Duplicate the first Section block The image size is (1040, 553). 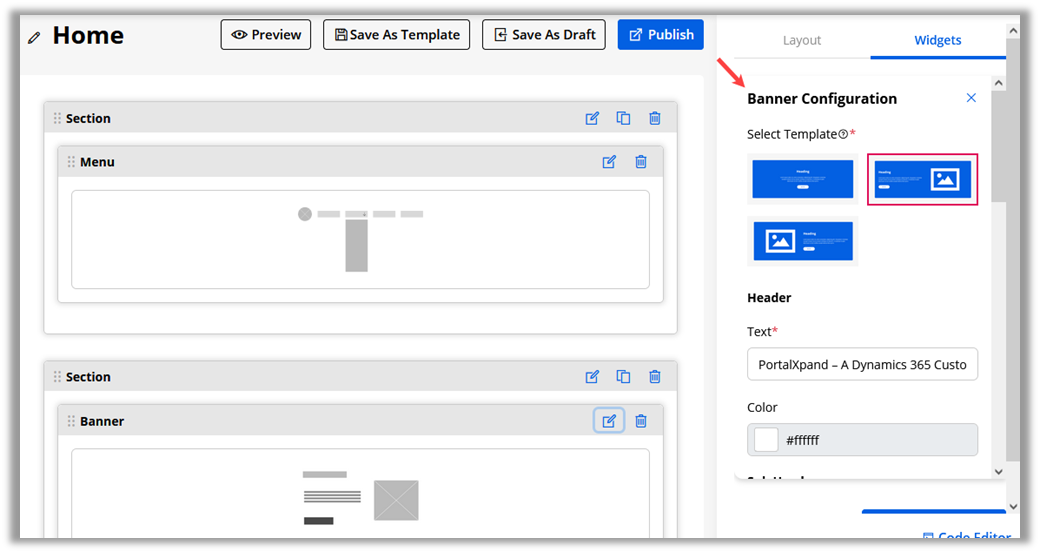(623, 118)
